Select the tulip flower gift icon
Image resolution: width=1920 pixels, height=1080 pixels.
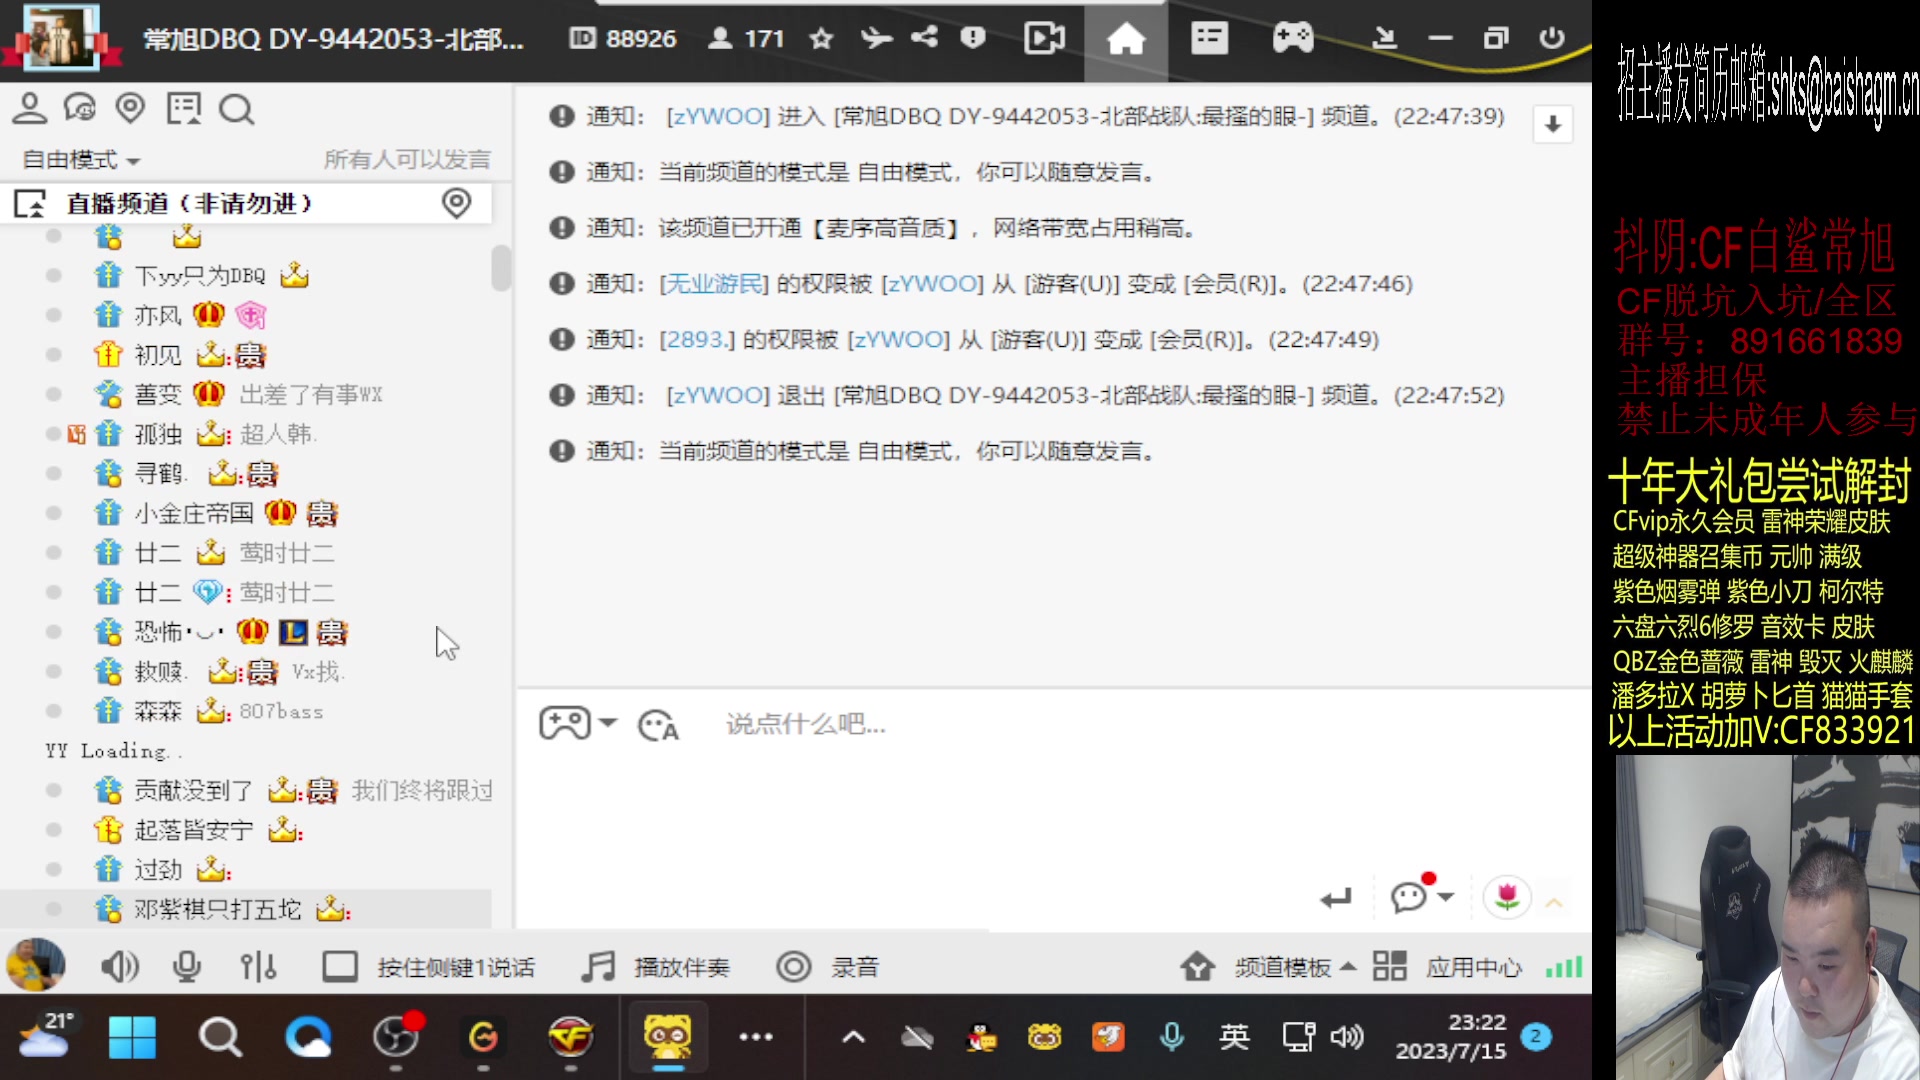click(1507, 897)
